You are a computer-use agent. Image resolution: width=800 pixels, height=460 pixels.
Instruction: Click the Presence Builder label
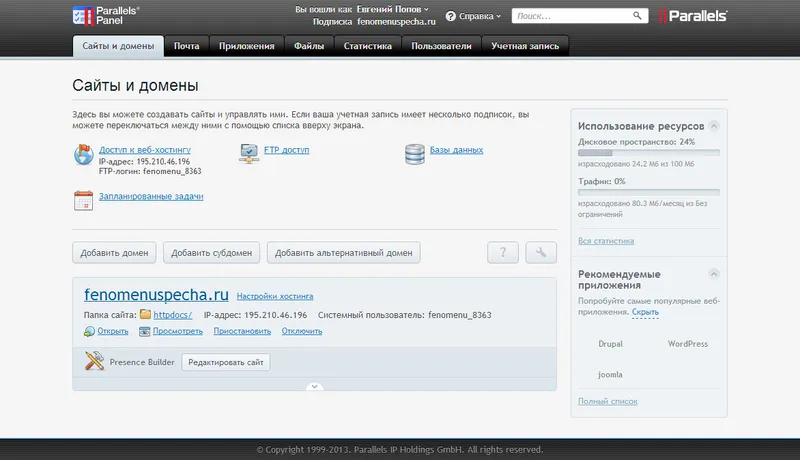tap(142, 362)
